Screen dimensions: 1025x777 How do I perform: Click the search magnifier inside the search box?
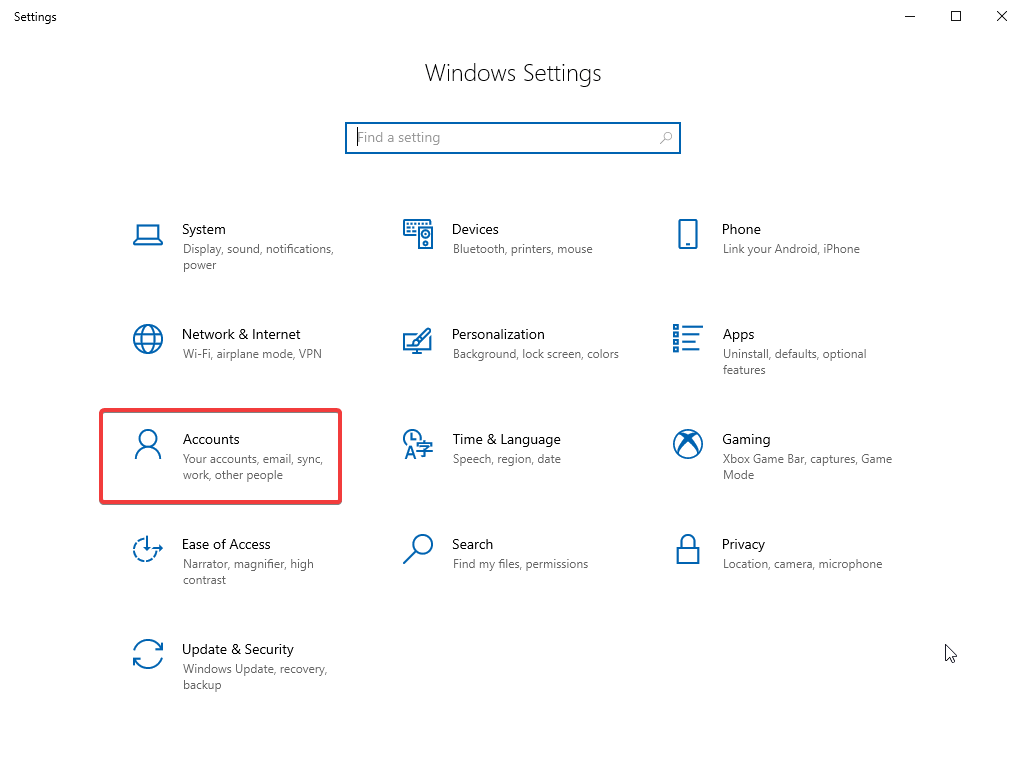(666, 137)
